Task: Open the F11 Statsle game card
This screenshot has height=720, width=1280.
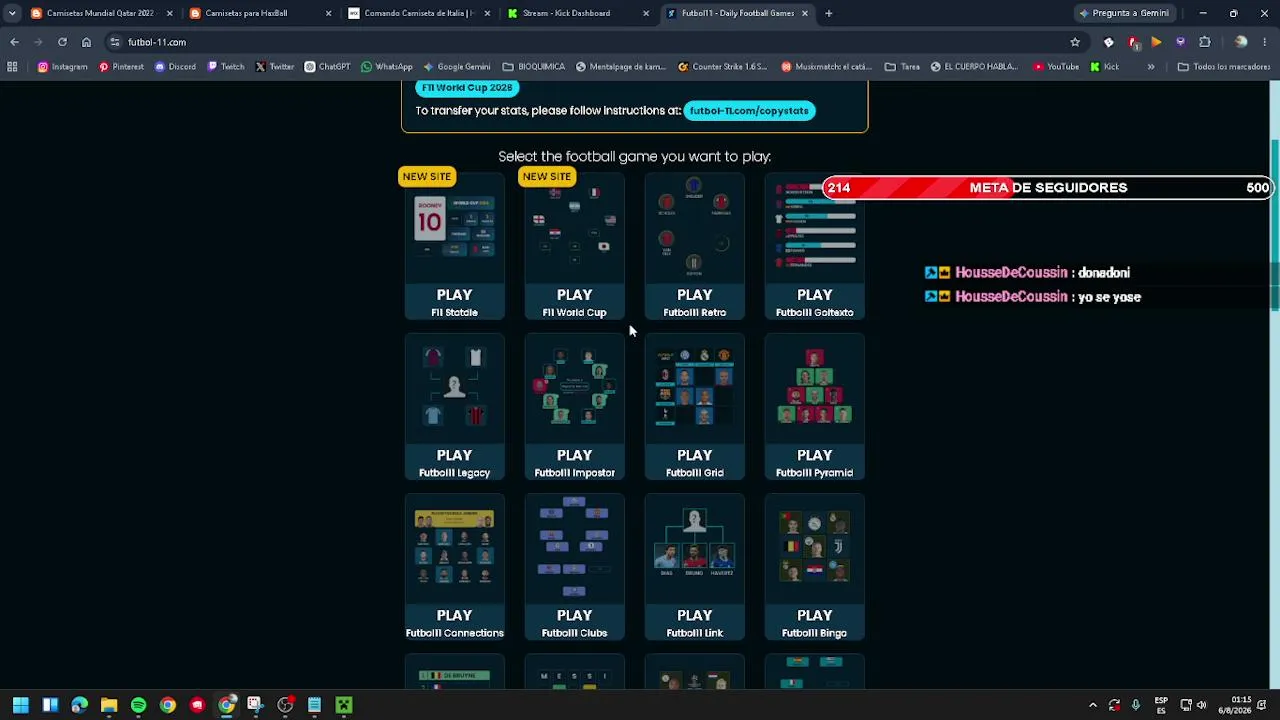Action: point(454,246)
